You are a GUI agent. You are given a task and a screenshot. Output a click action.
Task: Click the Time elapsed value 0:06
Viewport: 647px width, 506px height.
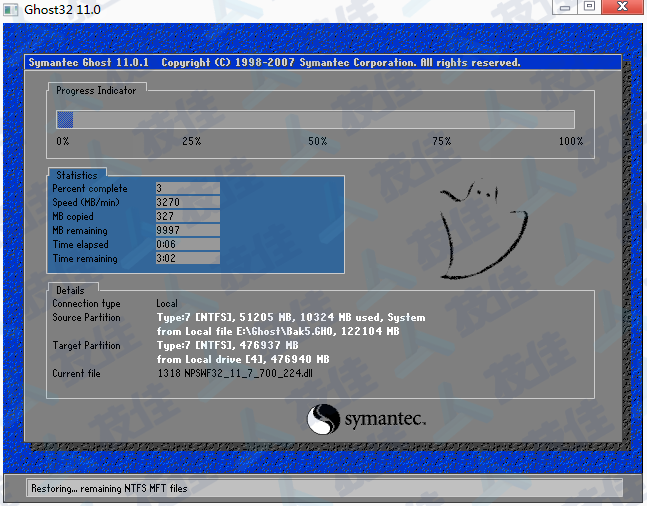[188, 244]
